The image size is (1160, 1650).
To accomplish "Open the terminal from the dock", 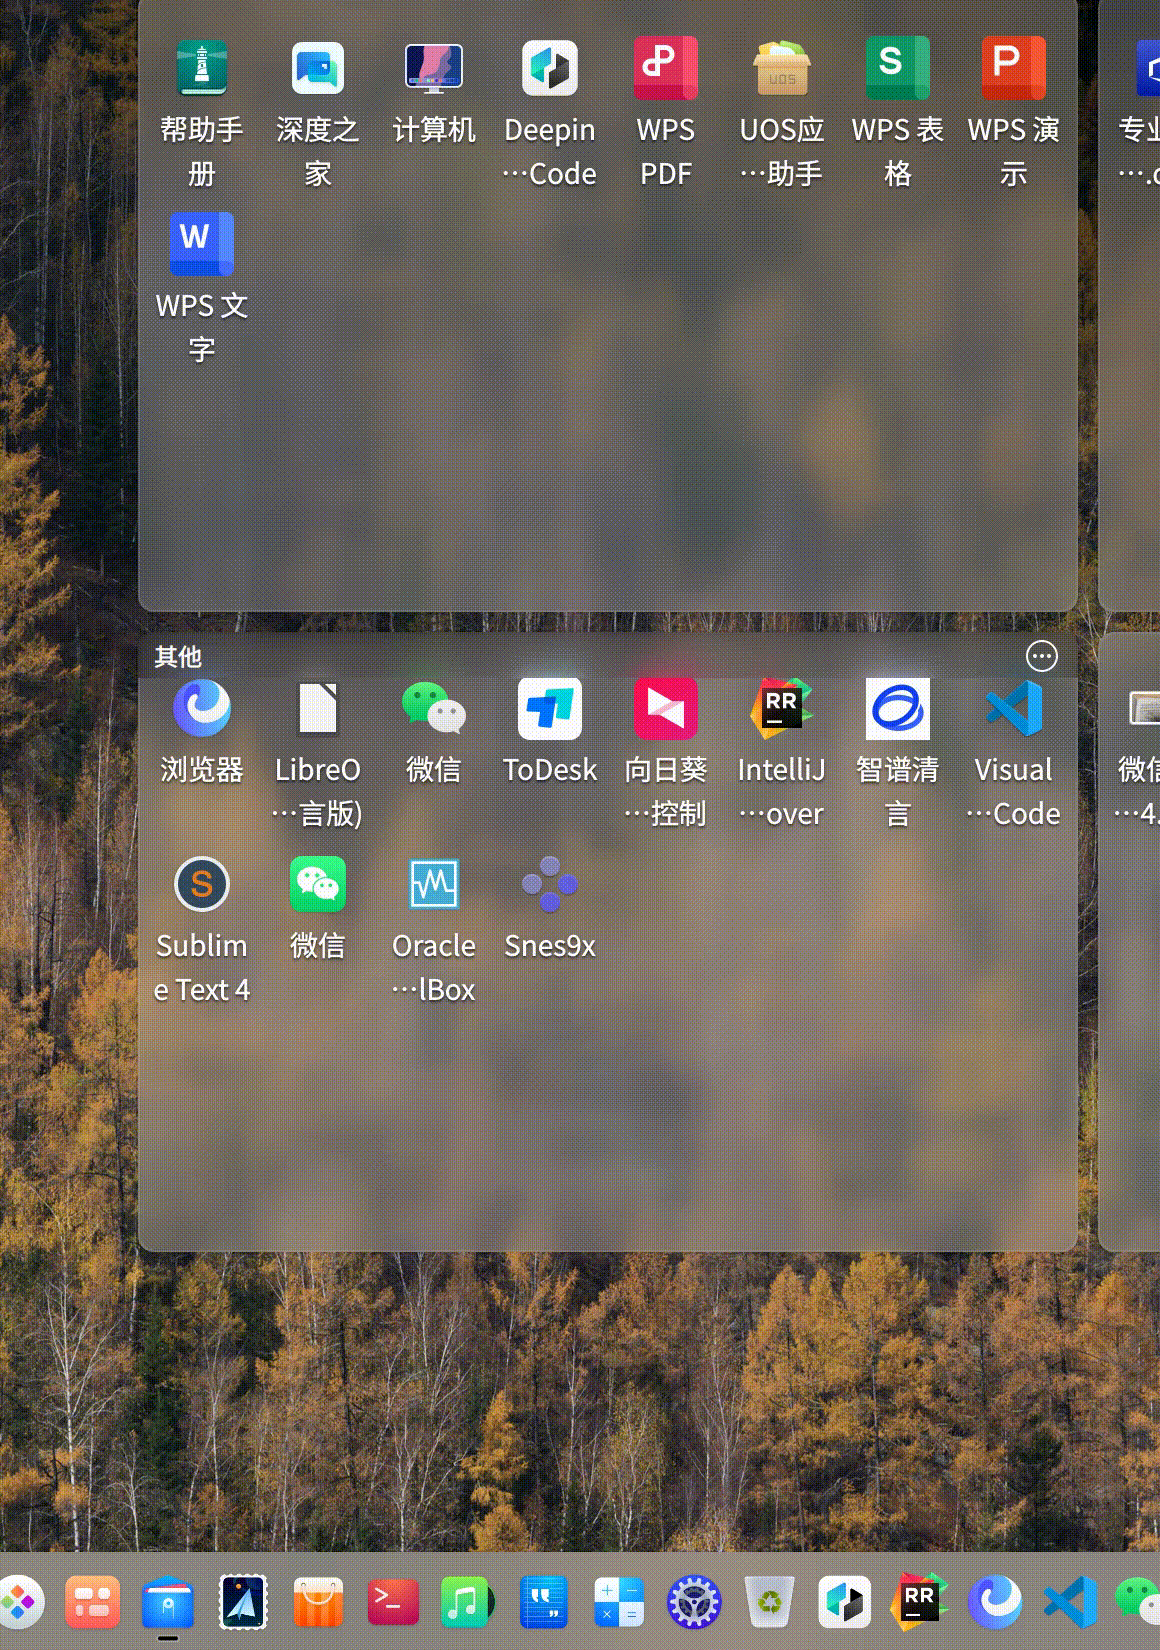I will 393,1602.
